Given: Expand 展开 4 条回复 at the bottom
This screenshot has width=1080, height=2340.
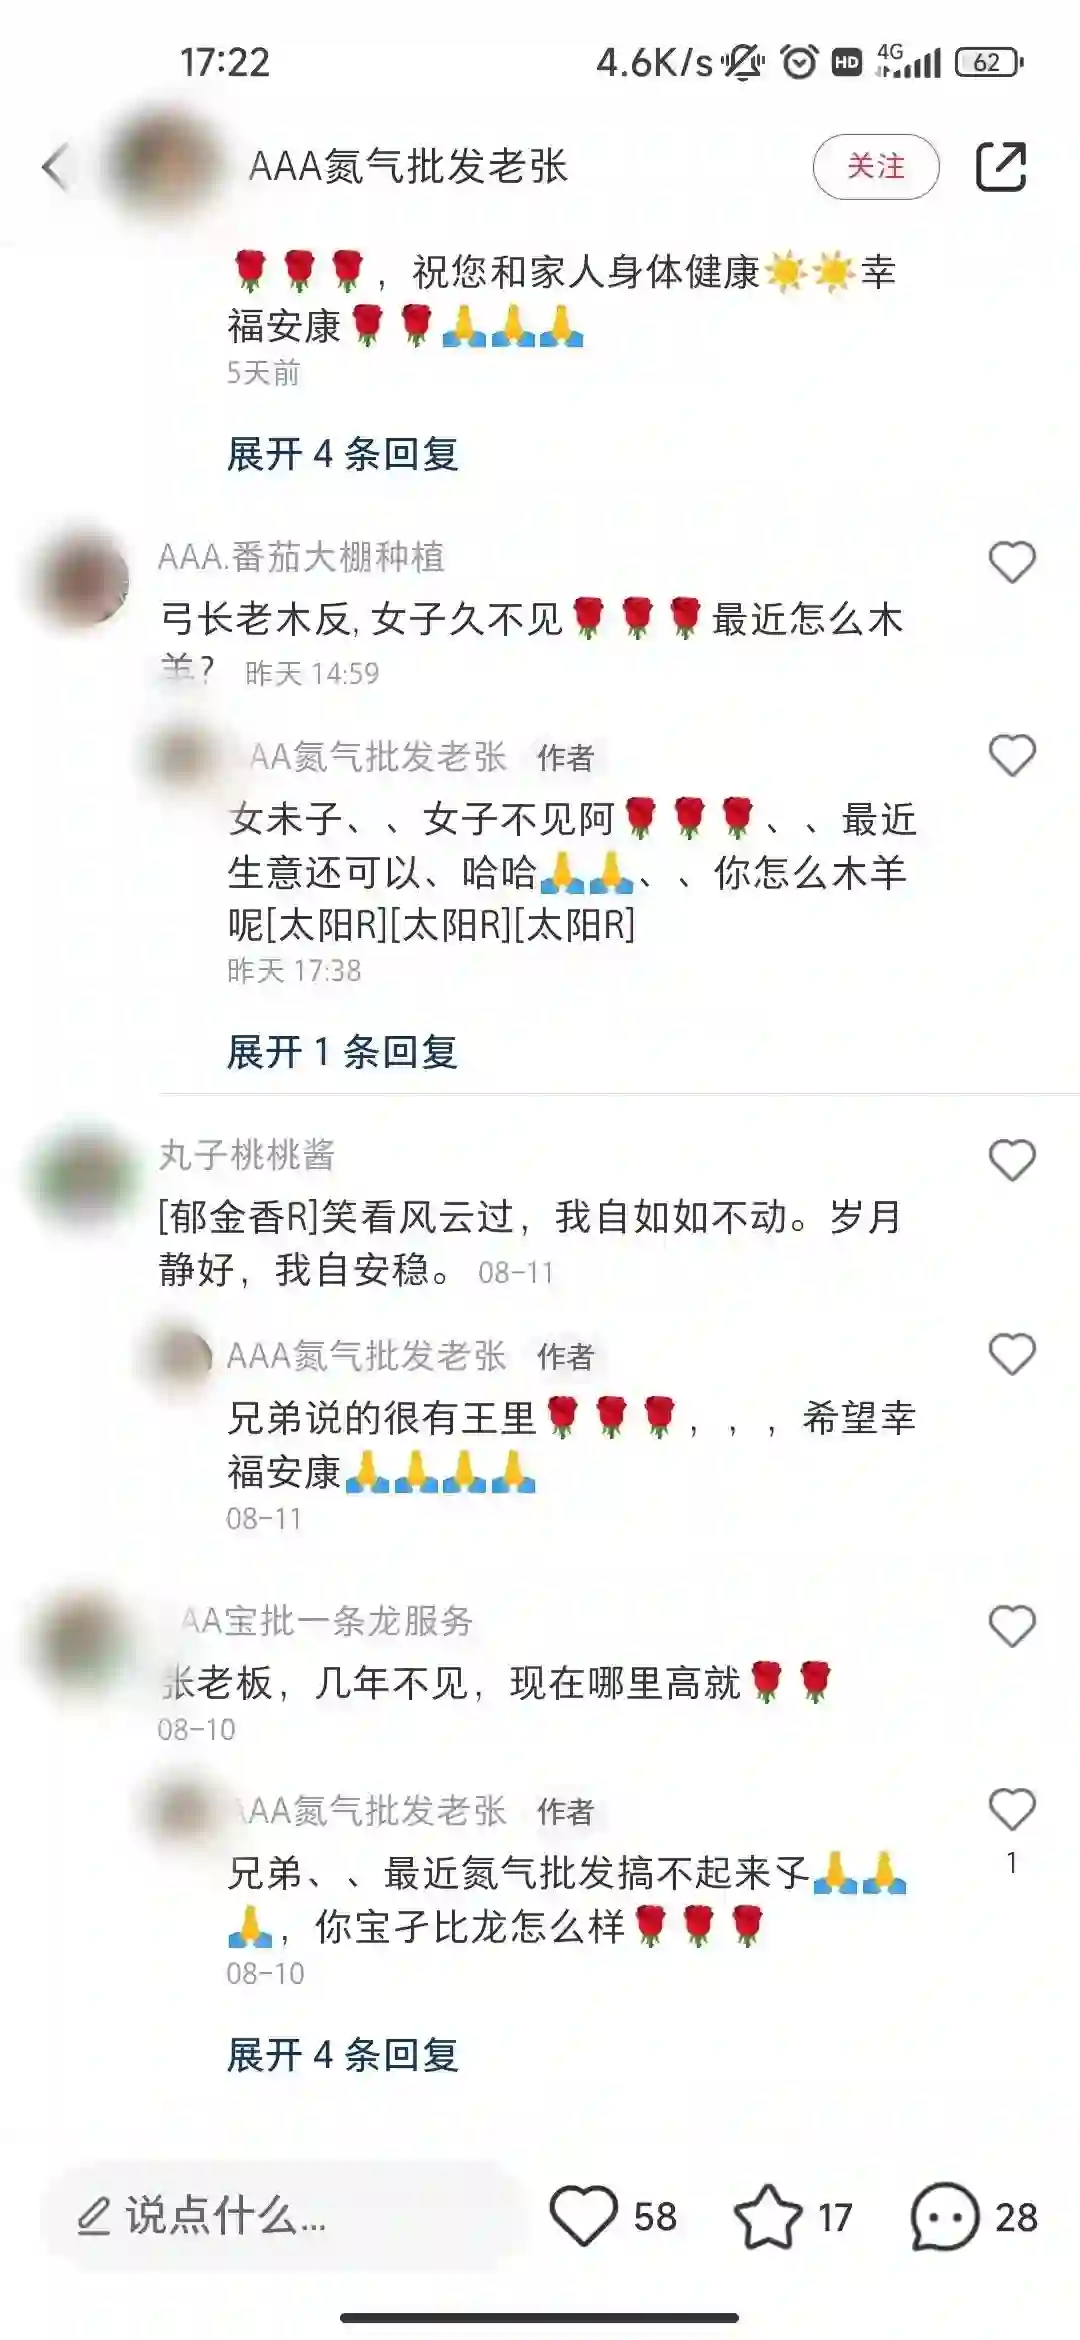Looking at the screenshot, I should [x=342, y=2055].
